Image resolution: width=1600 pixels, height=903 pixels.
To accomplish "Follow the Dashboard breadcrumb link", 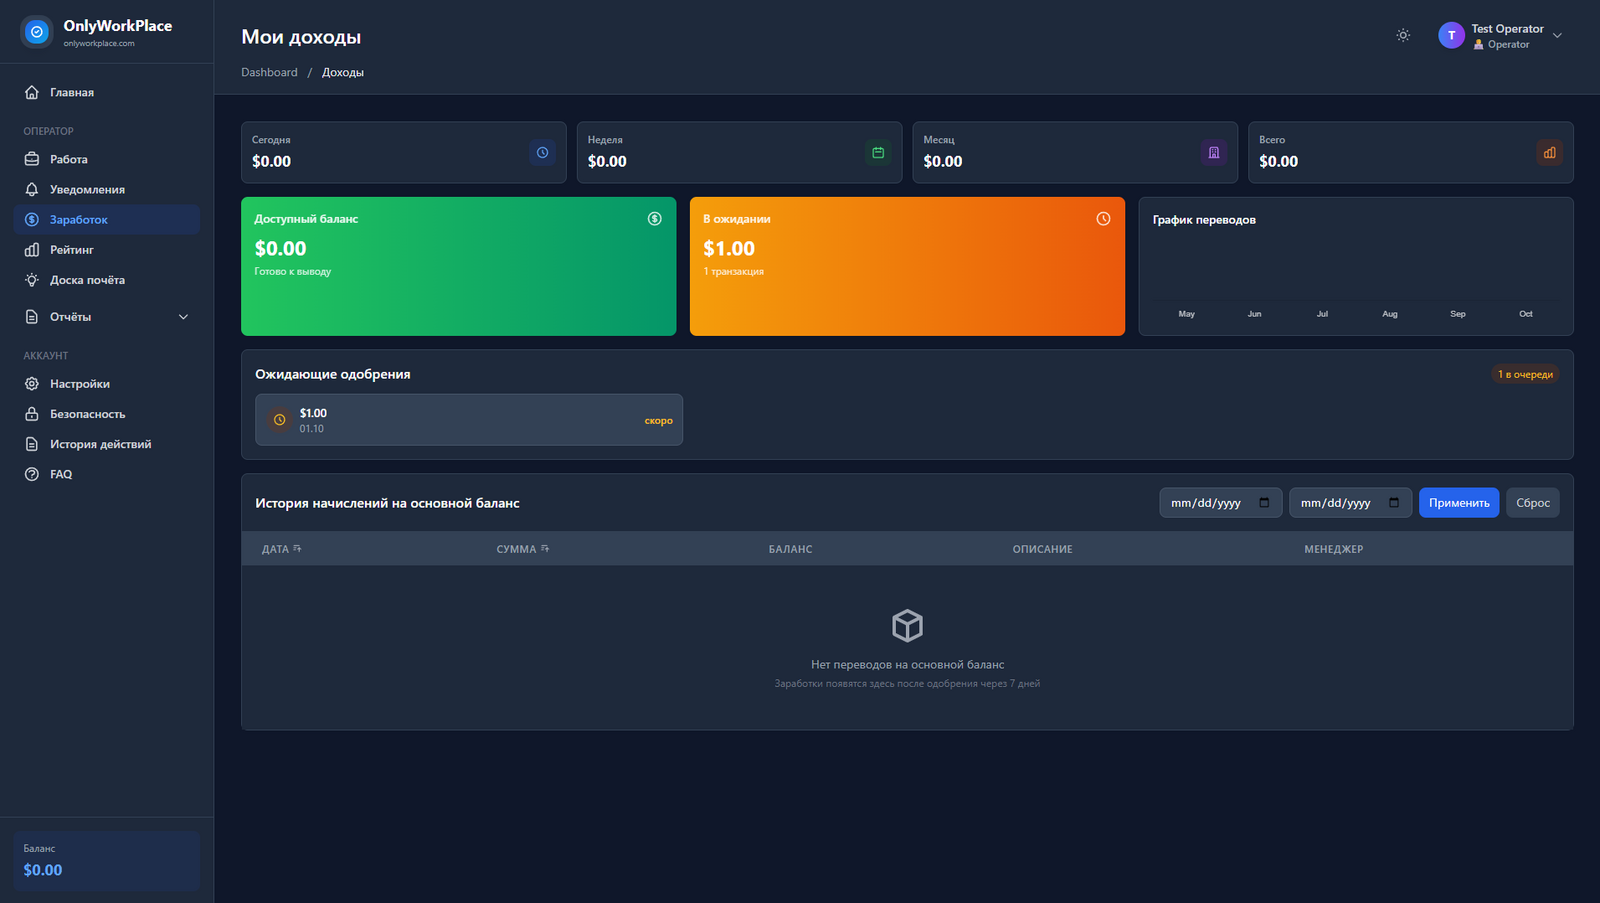I will 269,72.
